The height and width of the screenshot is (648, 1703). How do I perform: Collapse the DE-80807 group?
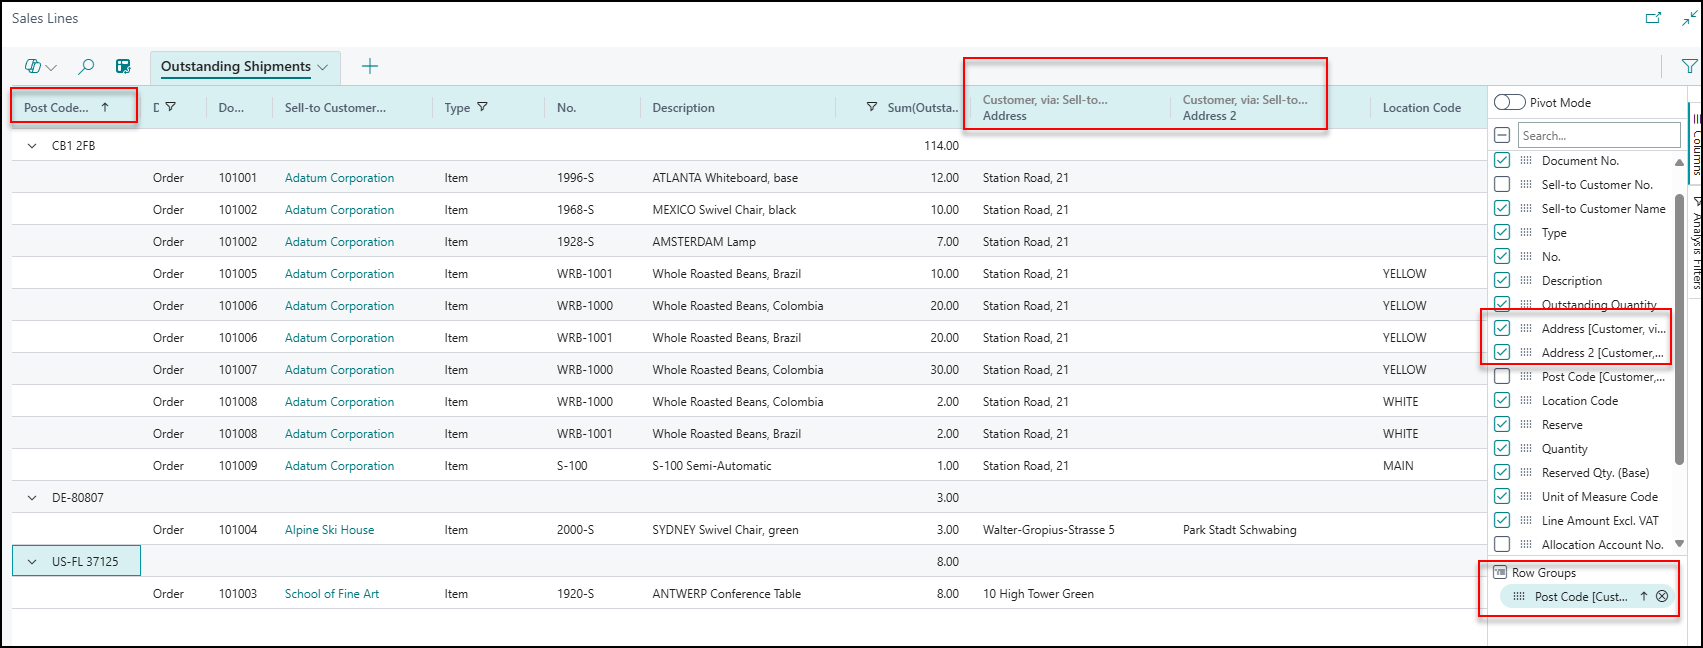click(x=32, y=497)
